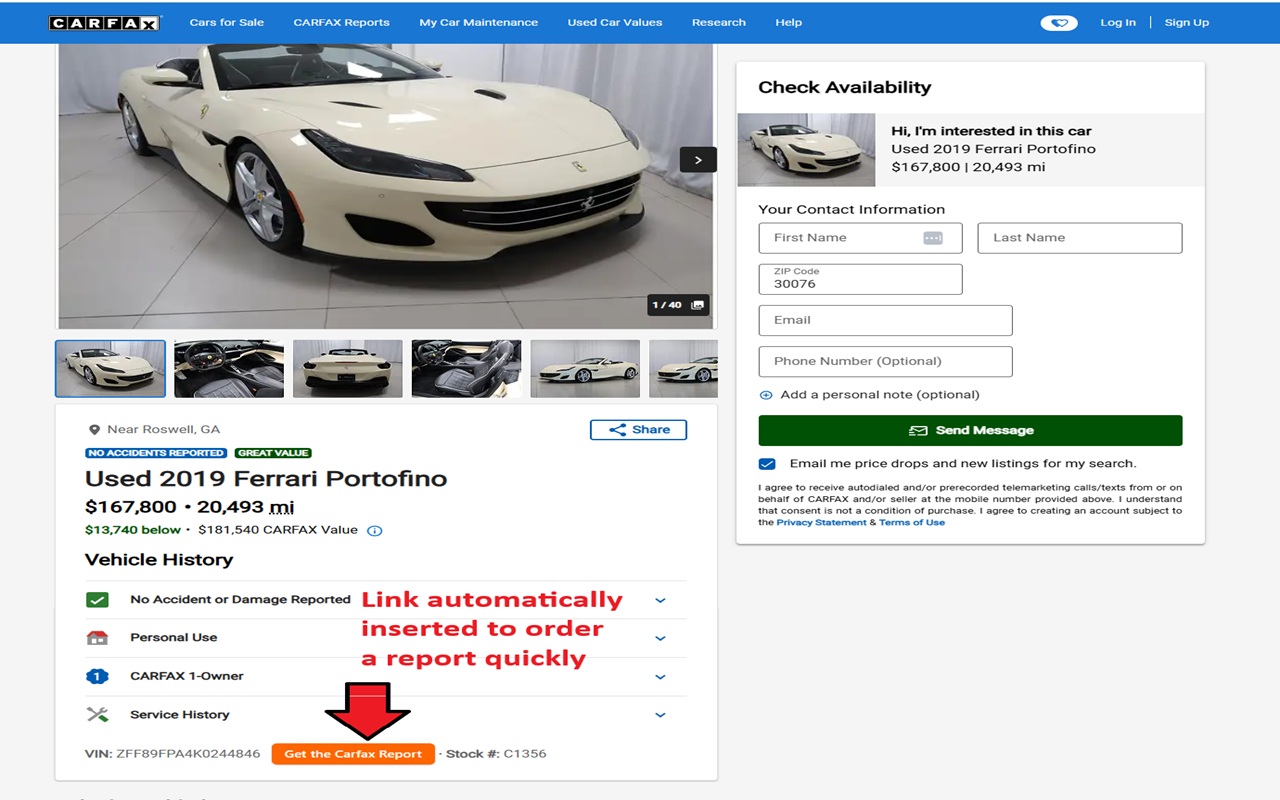
Task: Click the NO ACCIDENTS REPORTED badge
Action: 156,453
